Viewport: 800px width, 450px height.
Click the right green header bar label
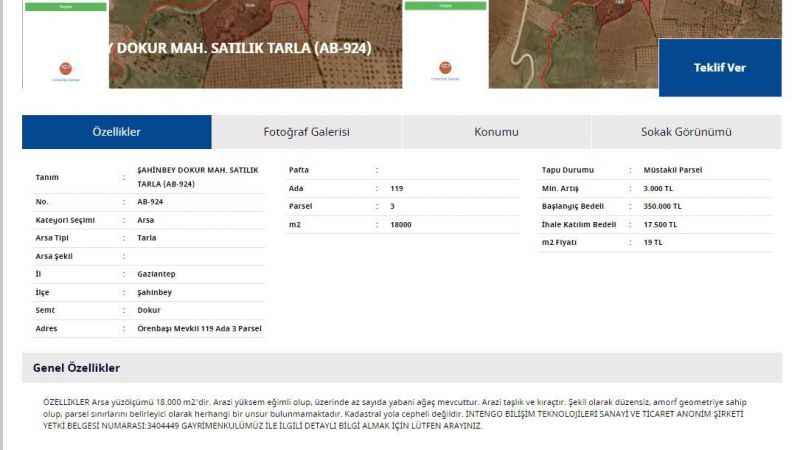click(445, 6)
